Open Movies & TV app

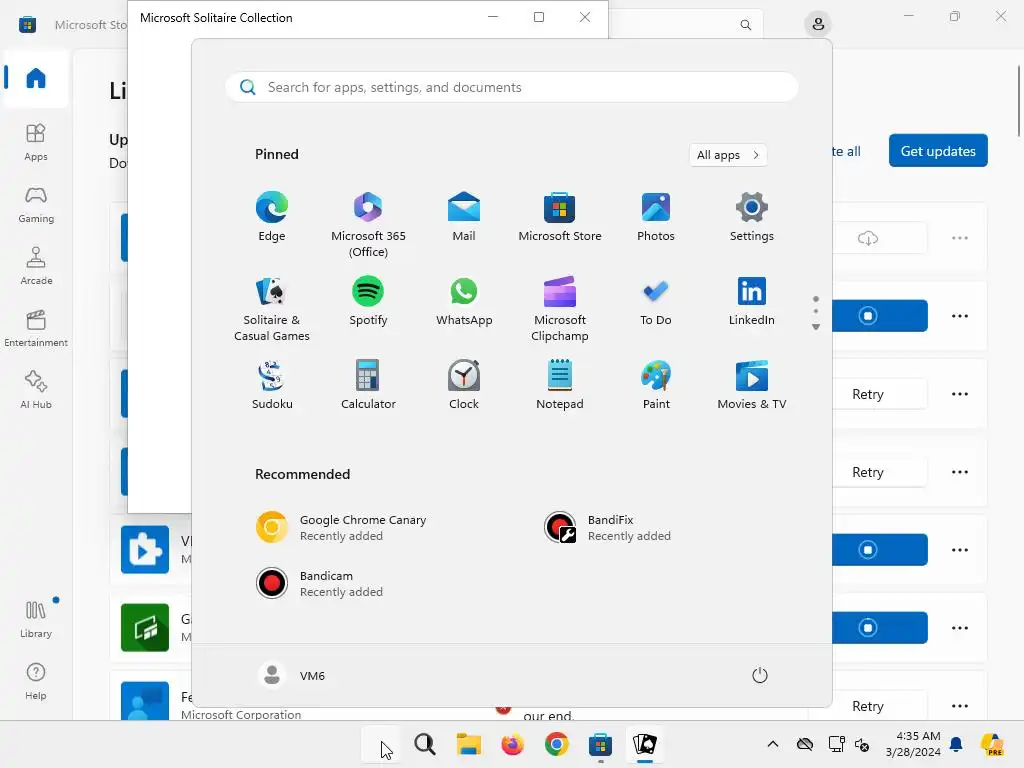(x=752, y=385)
